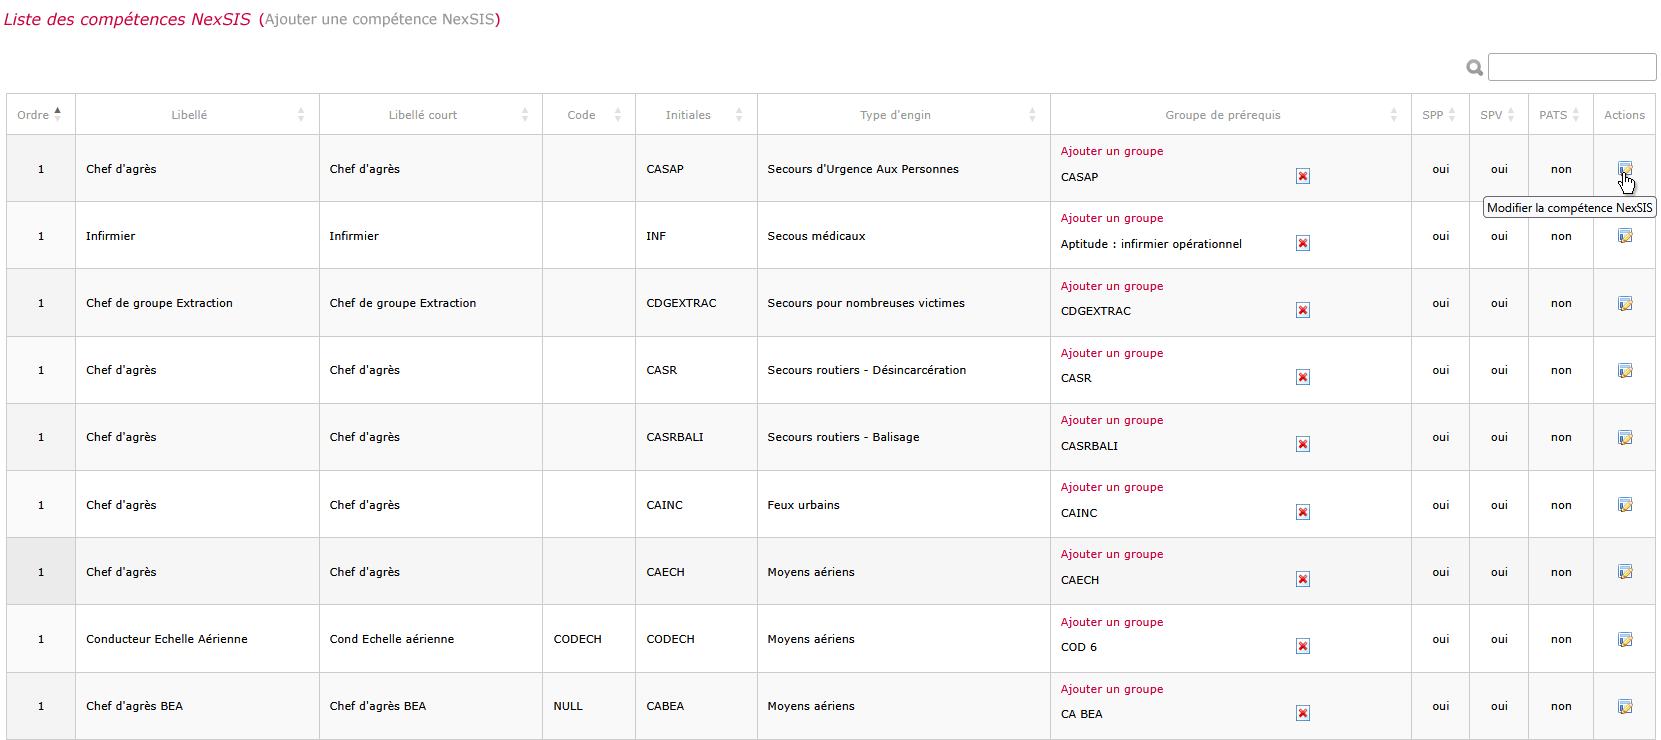This screenshot has height=740, width=1661.
Task: Add a group to the CAINC row
Action: [x=1112, y=487]
